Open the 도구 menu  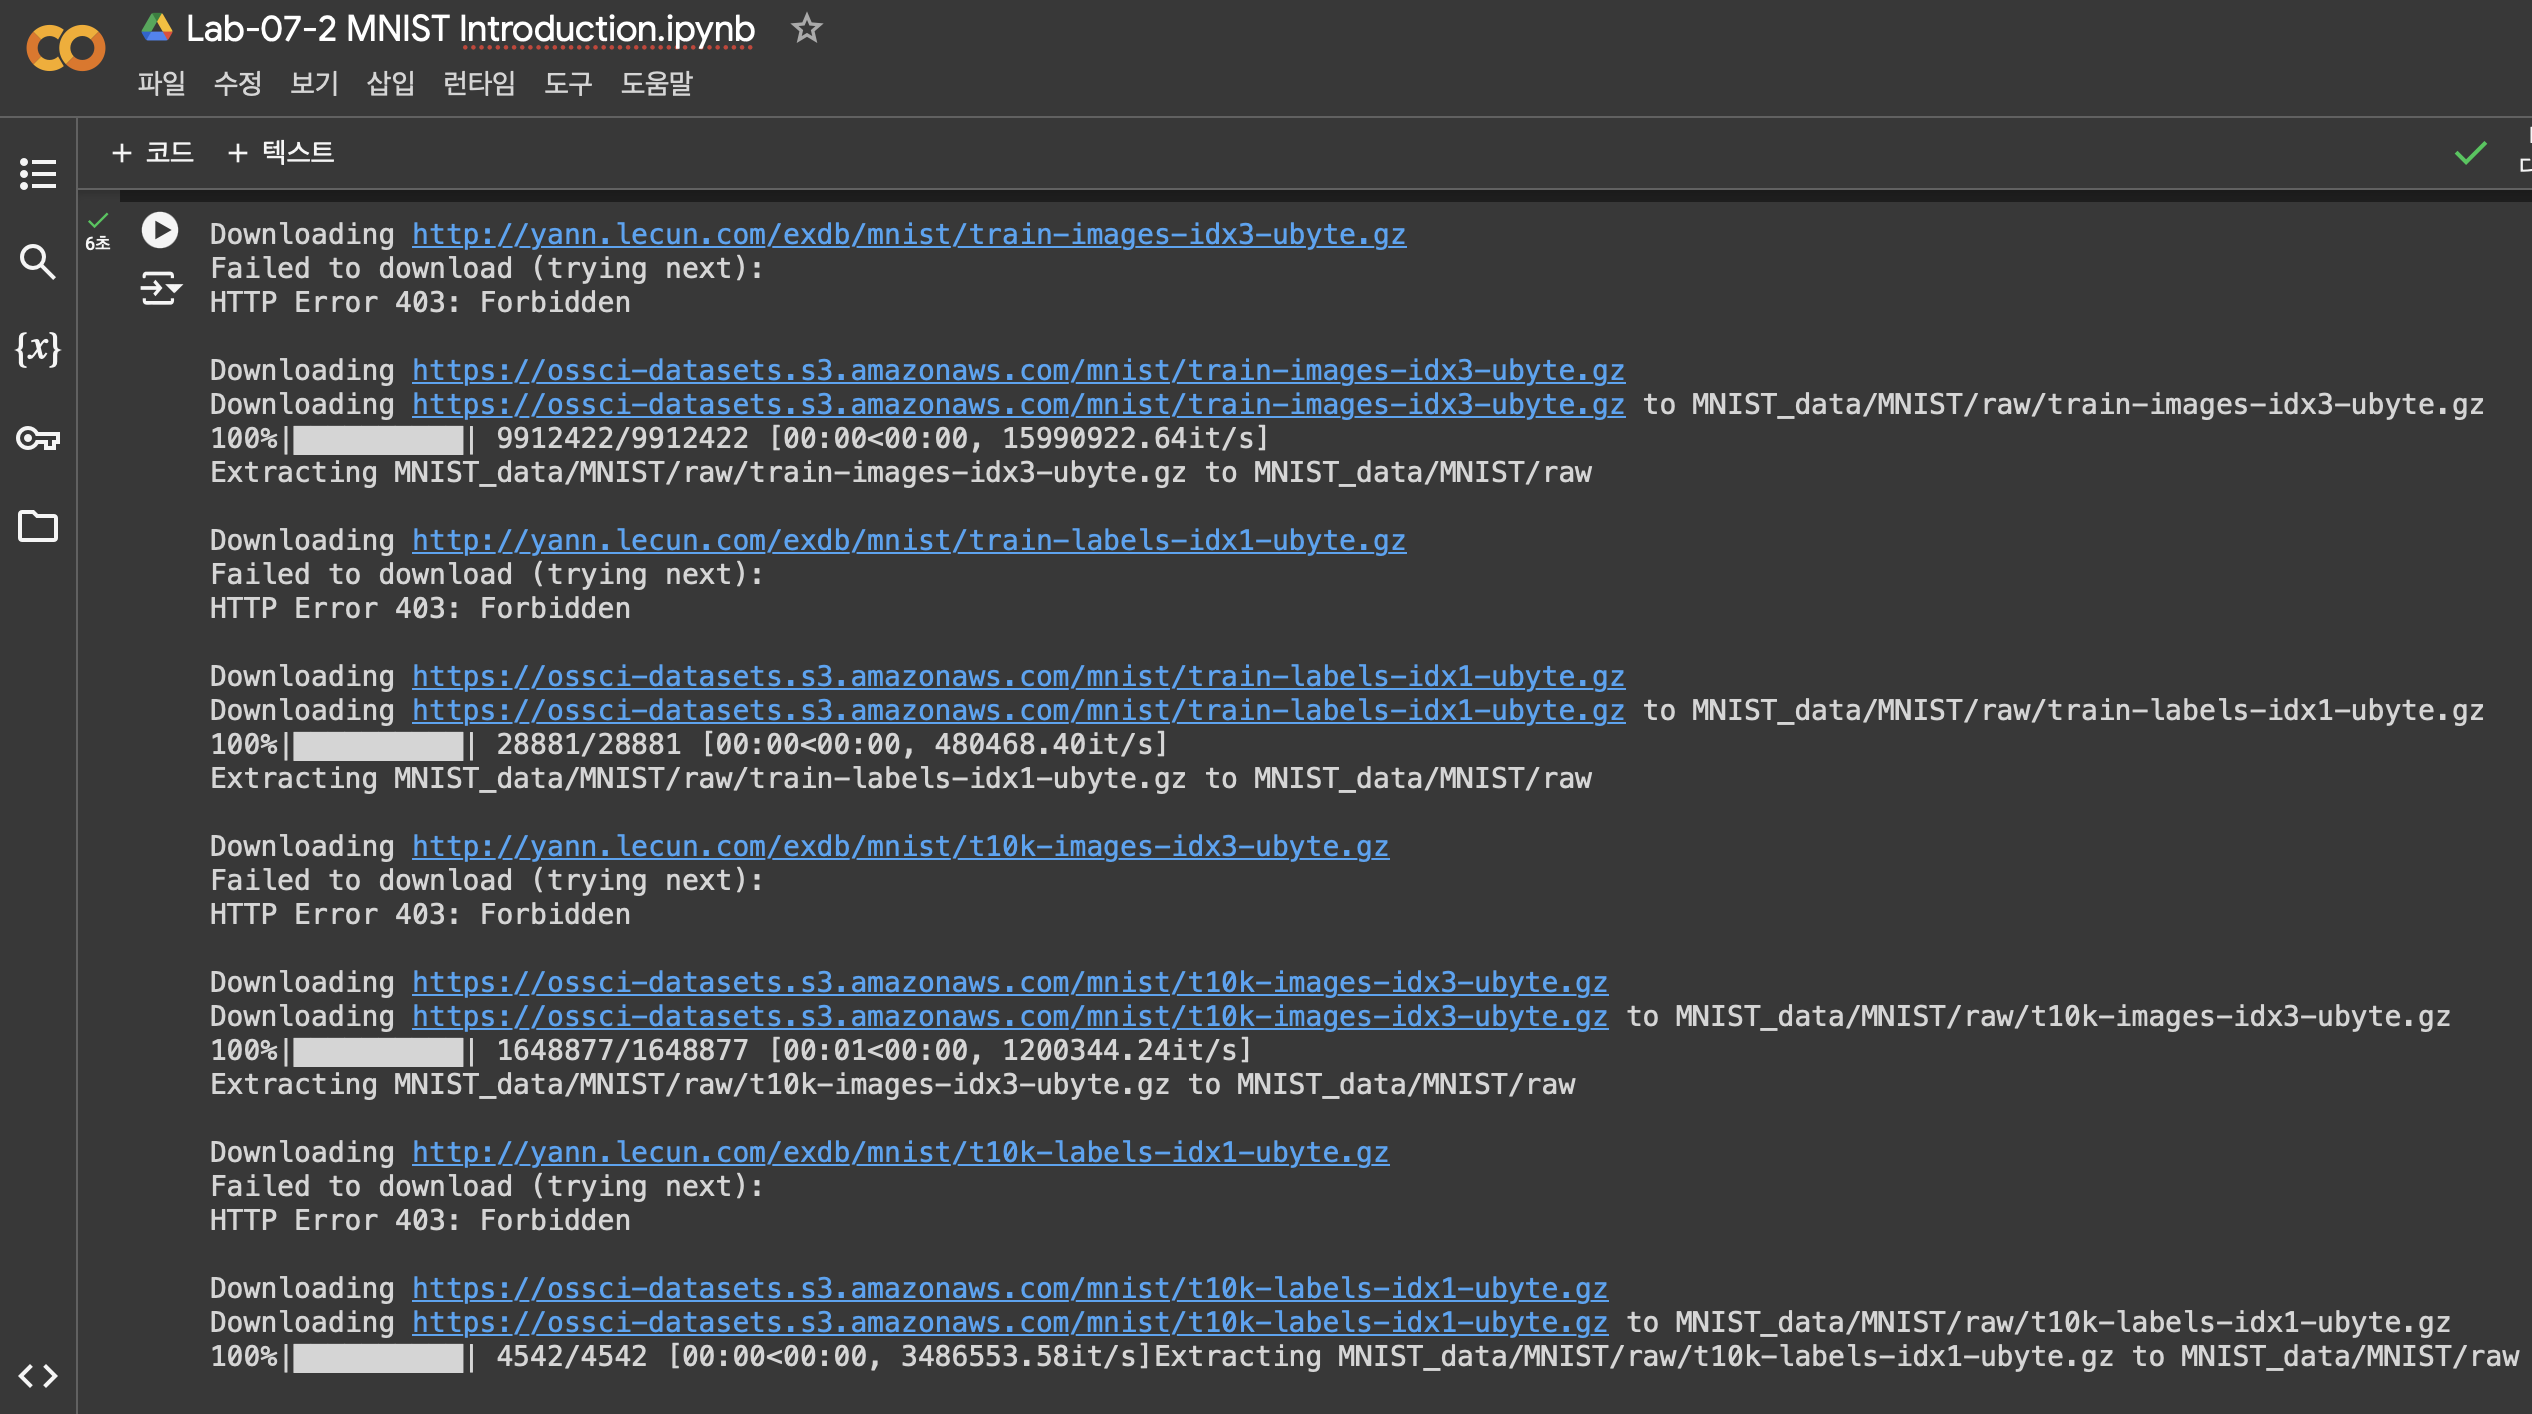coord(566,84)
